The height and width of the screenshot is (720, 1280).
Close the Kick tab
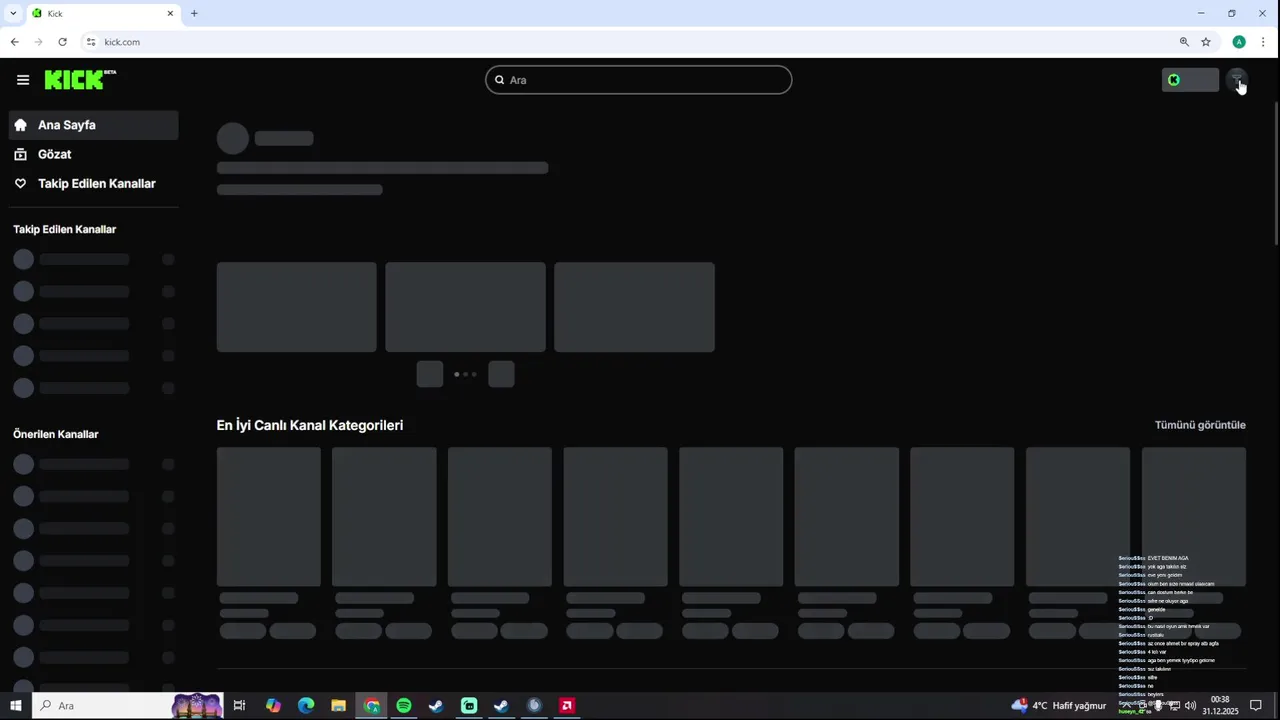pos(170,14)
